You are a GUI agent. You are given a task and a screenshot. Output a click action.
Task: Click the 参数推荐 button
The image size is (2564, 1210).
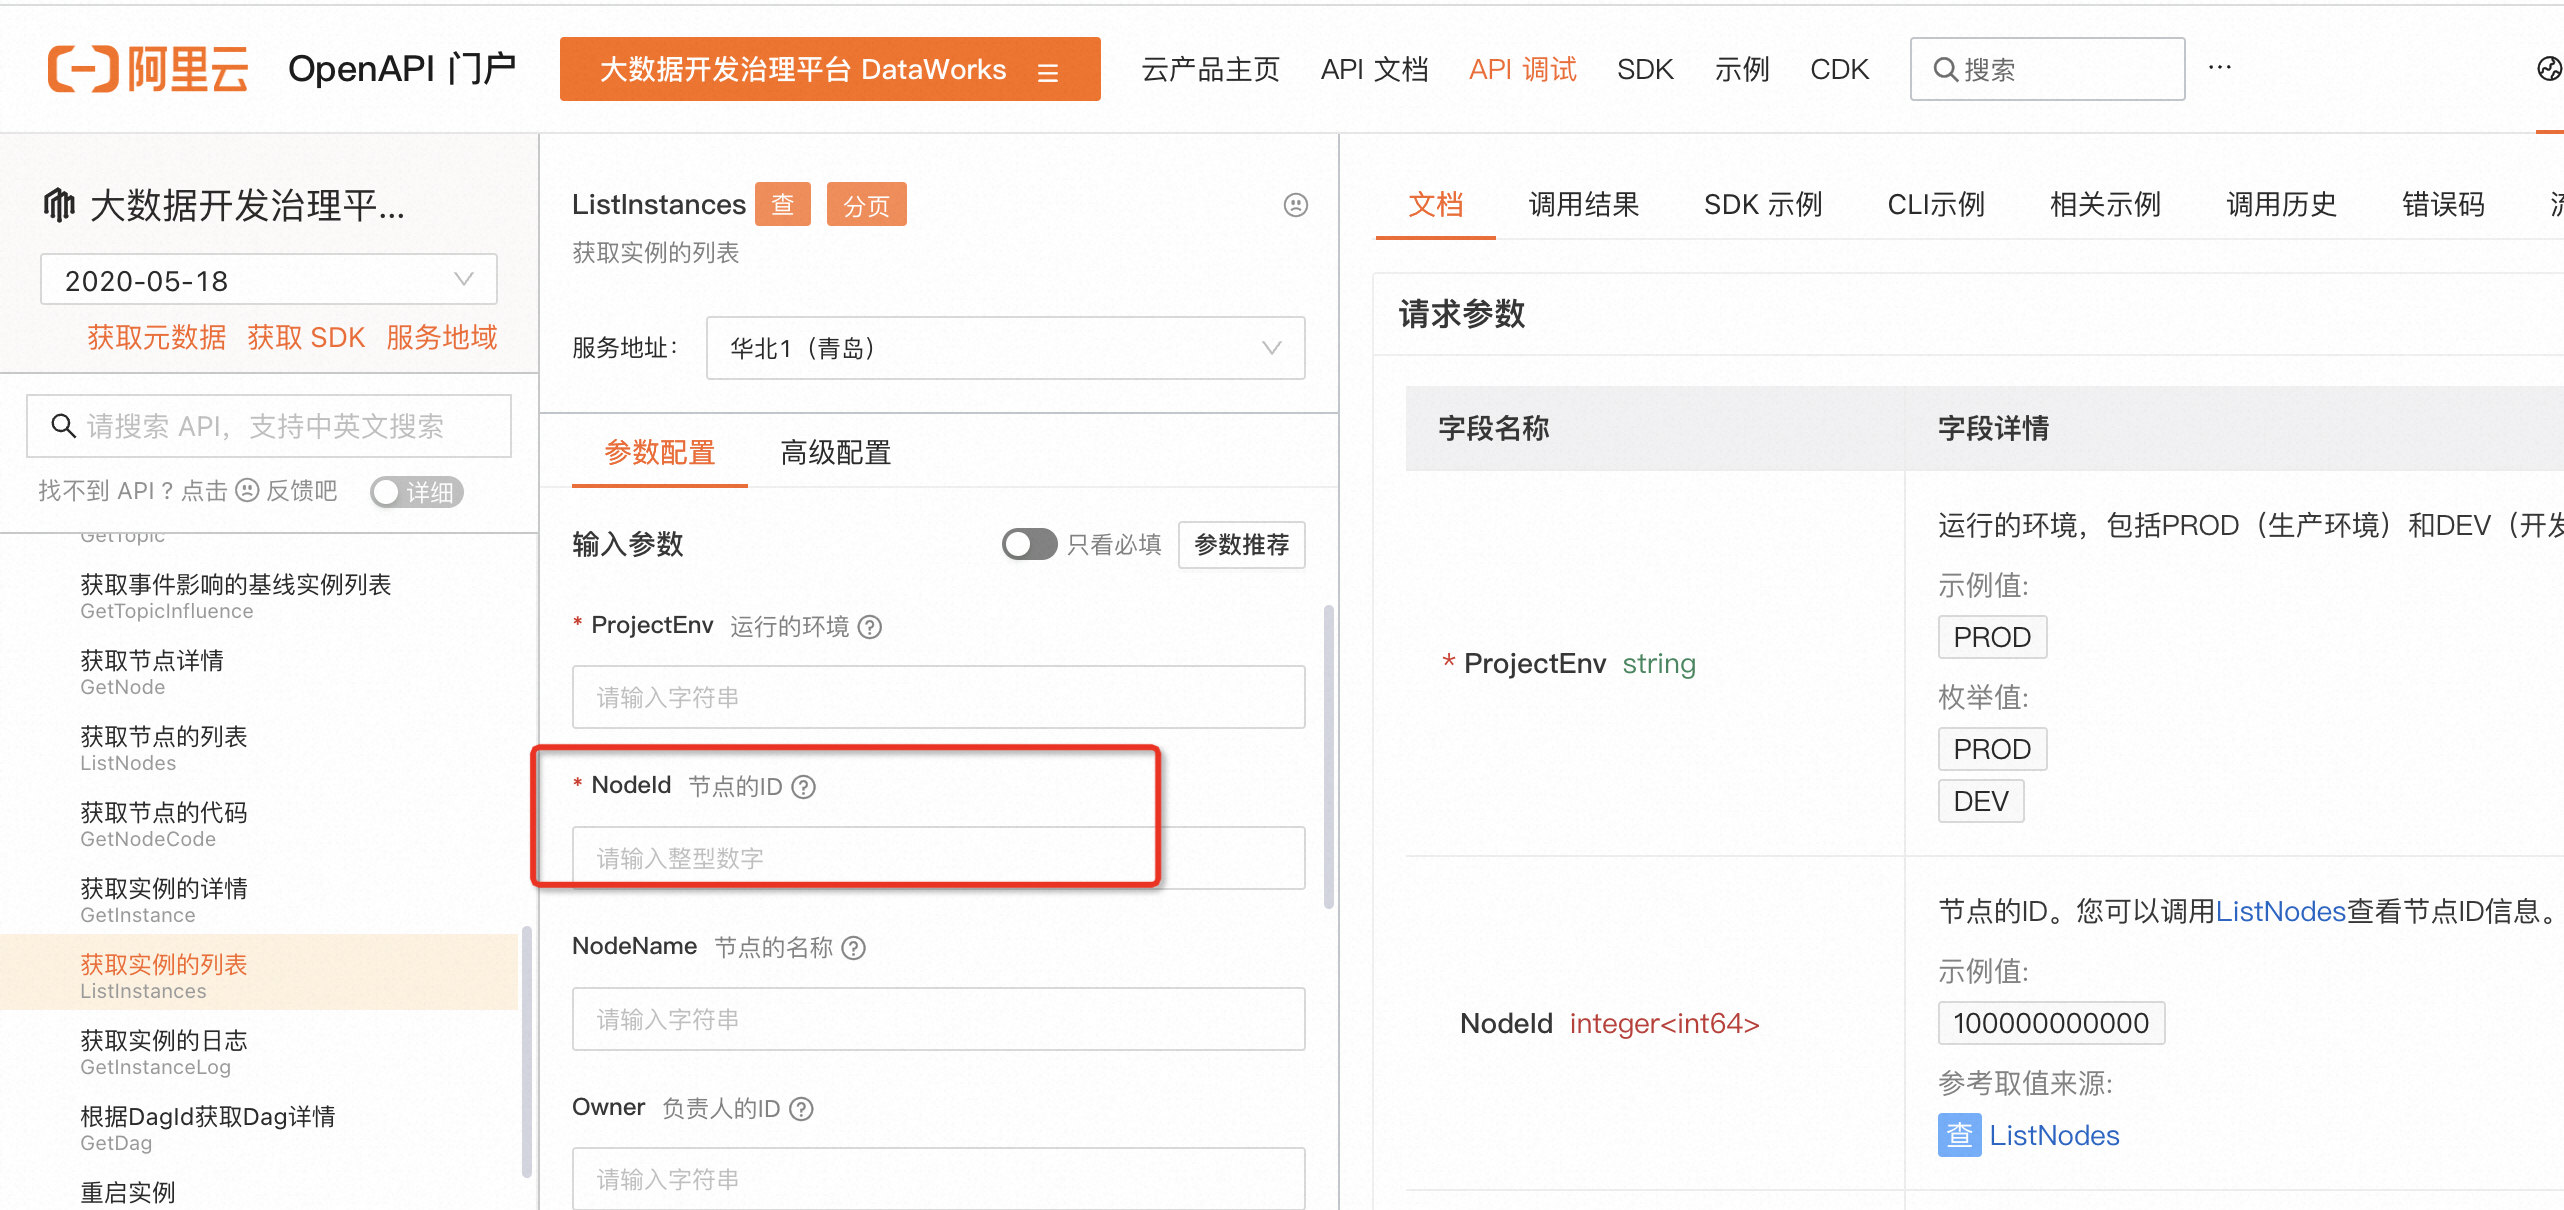click(x=1241, y=544)
